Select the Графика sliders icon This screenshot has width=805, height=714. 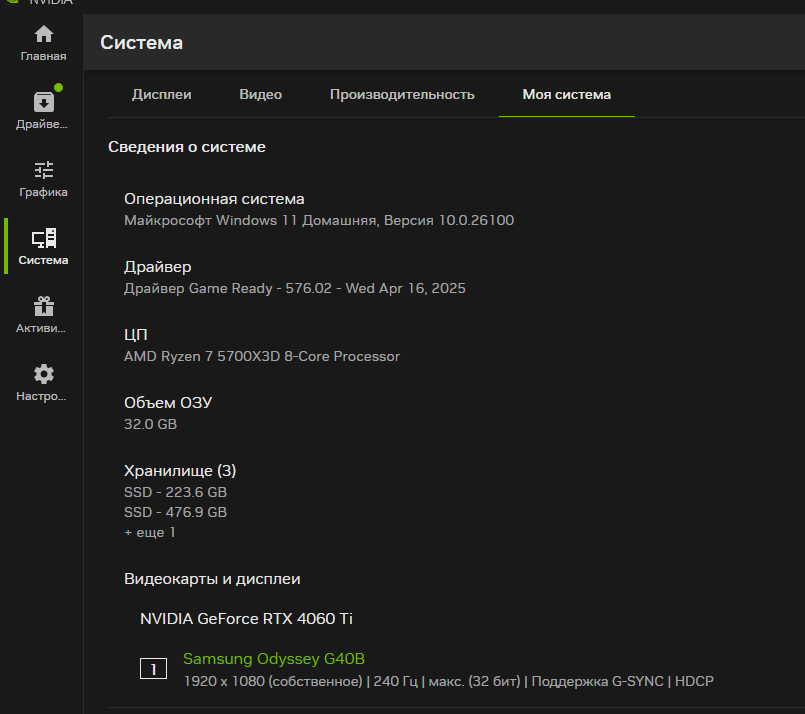(x=44, y=170)
